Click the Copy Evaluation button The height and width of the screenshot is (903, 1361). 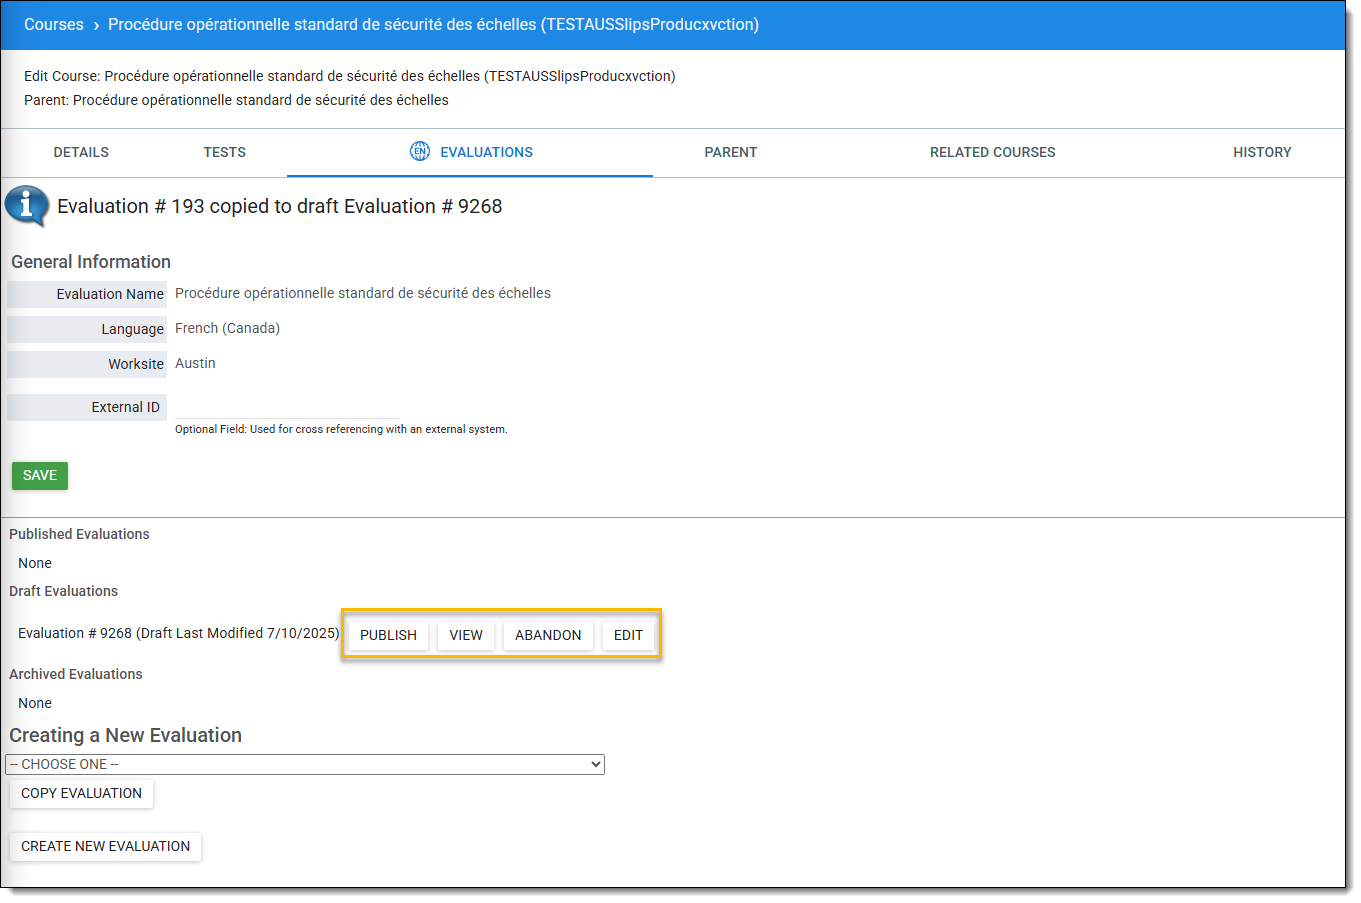point(81,793)
